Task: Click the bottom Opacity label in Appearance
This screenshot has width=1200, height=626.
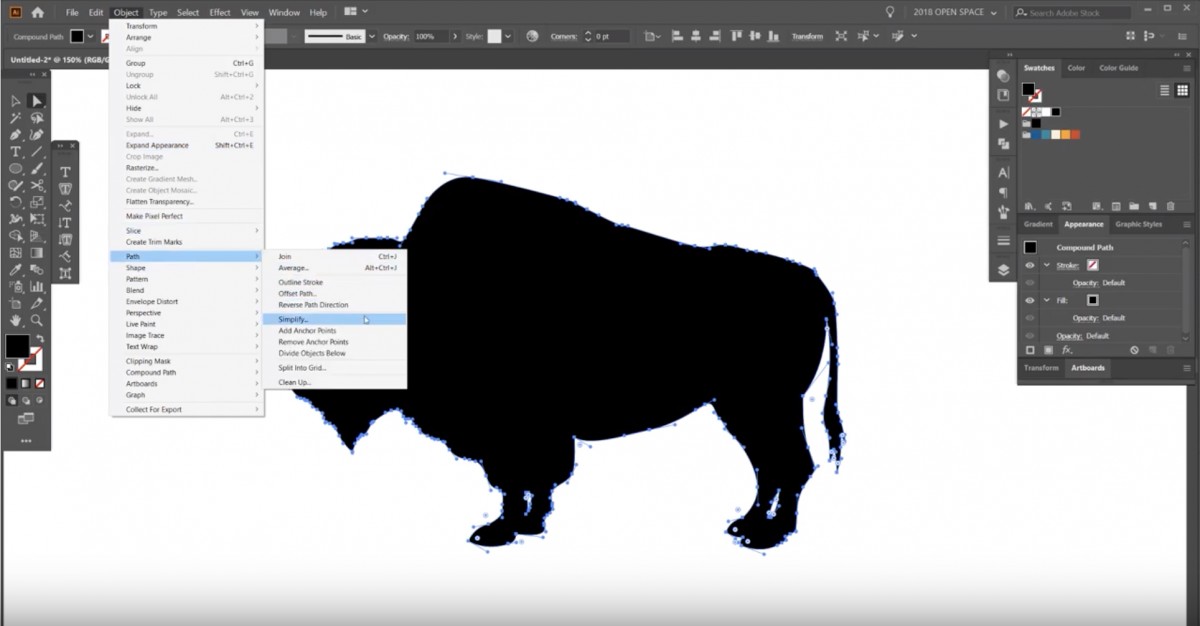Action: coord(1069,336)
